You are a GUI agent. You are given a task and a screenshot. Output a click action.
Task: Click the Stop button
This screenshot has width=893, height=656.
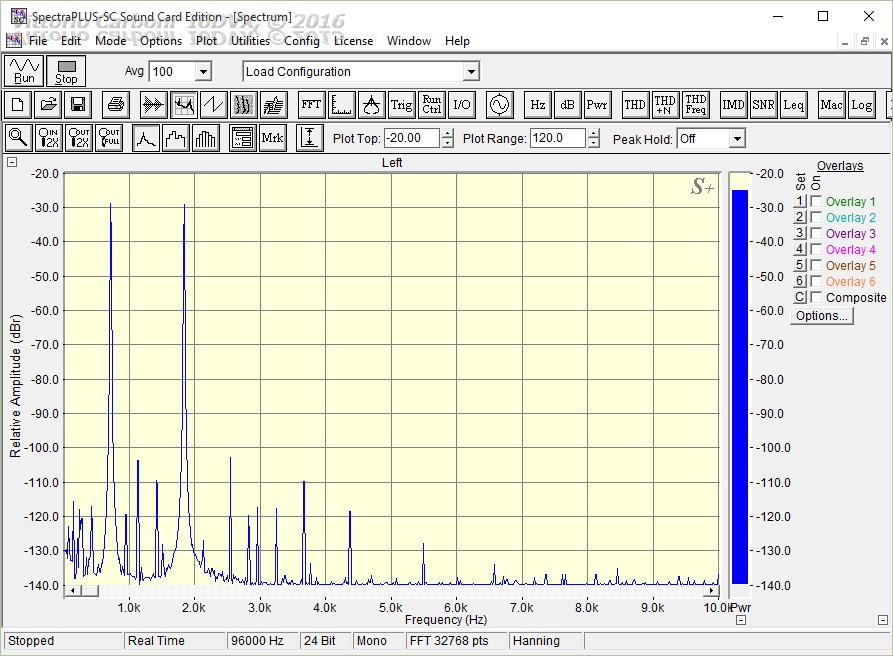66,71
